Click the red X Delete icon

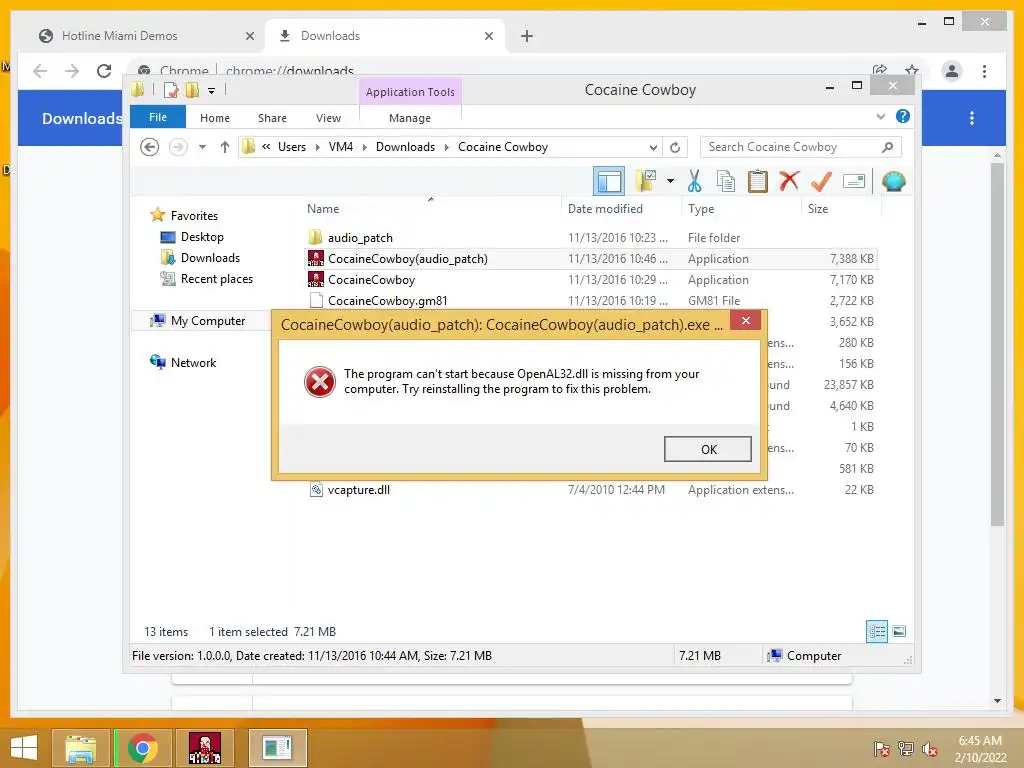[789, 181]
